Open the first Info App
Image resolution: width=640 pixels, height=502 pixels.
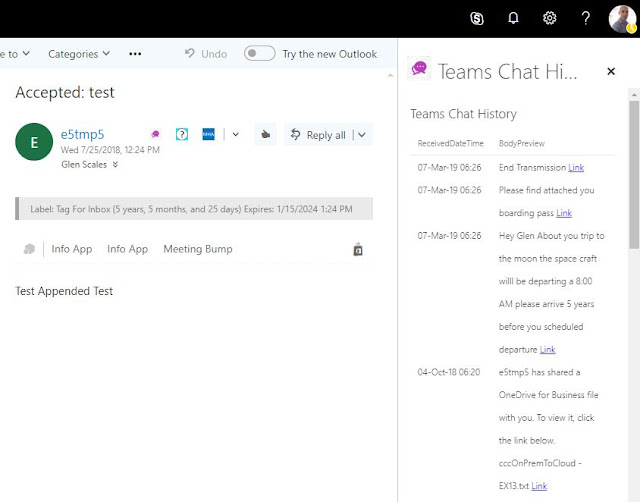[x=72, y=249]
